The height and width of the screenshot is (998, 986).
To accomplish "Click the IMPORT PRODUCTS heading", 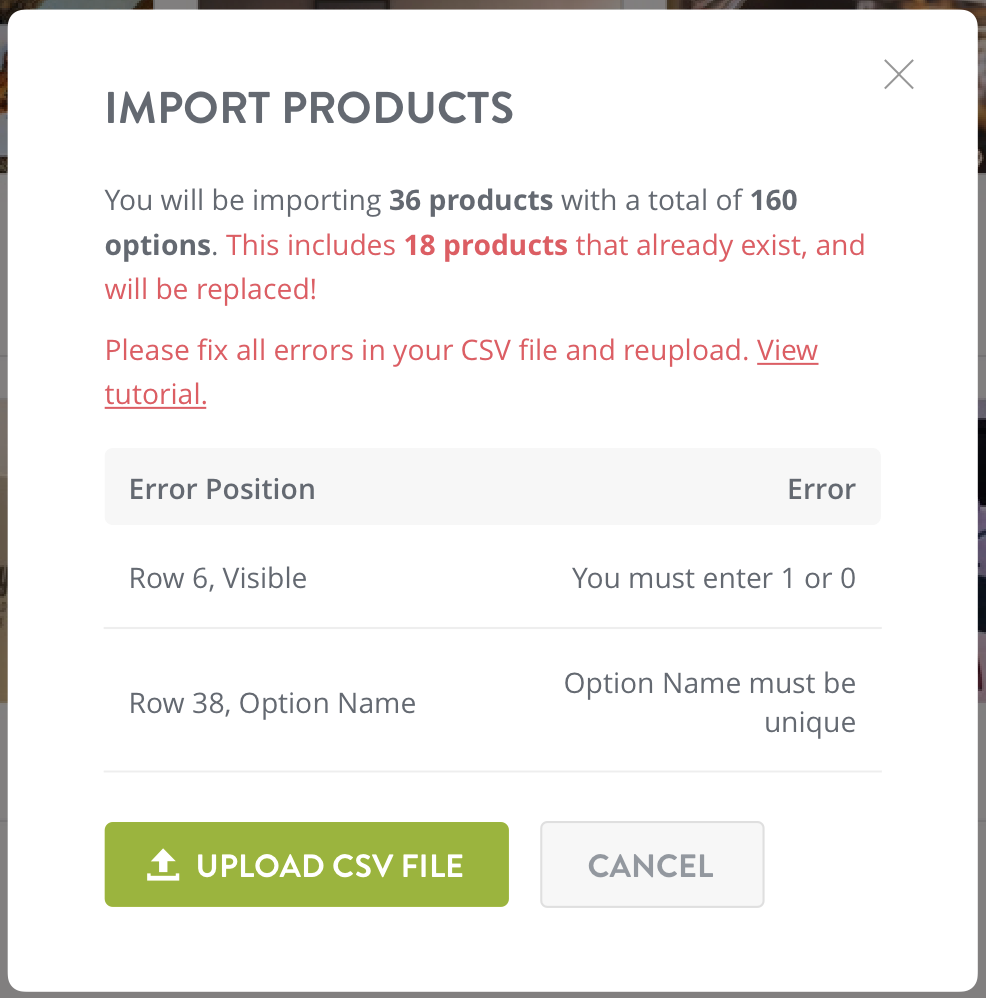I will tap(308, 108).
